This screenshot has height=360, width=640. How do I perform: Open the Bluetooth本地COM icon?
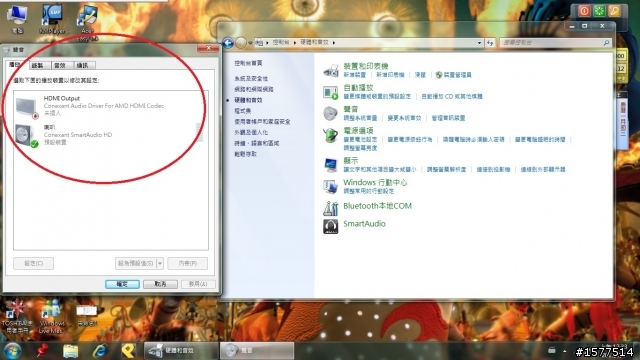330,208
